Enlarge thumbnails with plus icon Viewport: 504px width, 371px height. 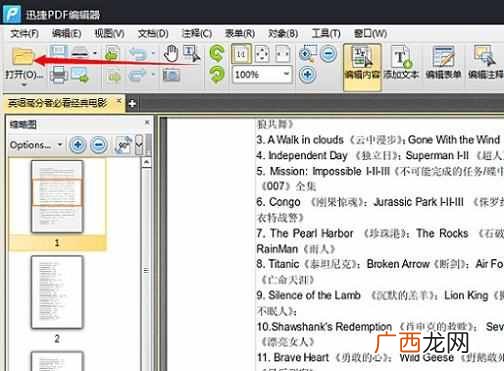(78, 145)
